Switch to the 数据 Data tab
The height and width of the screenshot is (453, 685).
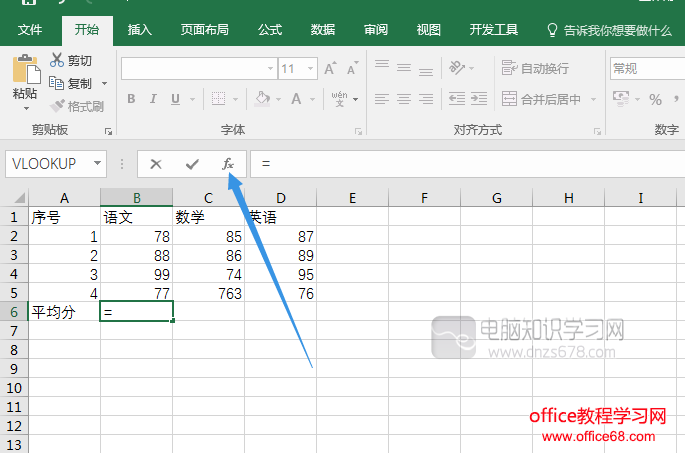coord(322,30)
